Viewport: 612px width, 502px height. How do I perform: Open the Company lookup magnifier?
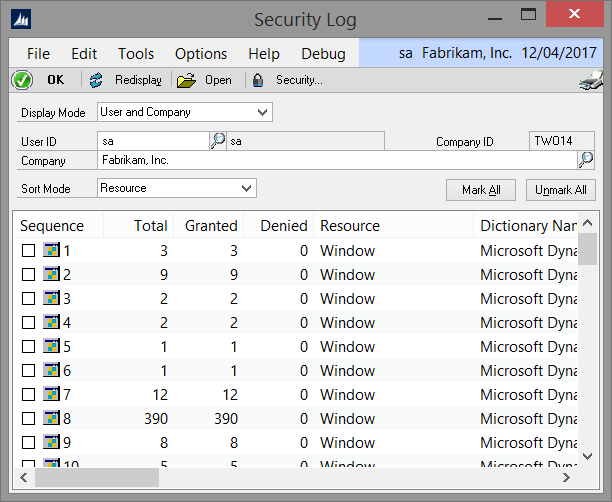(586, 160)
